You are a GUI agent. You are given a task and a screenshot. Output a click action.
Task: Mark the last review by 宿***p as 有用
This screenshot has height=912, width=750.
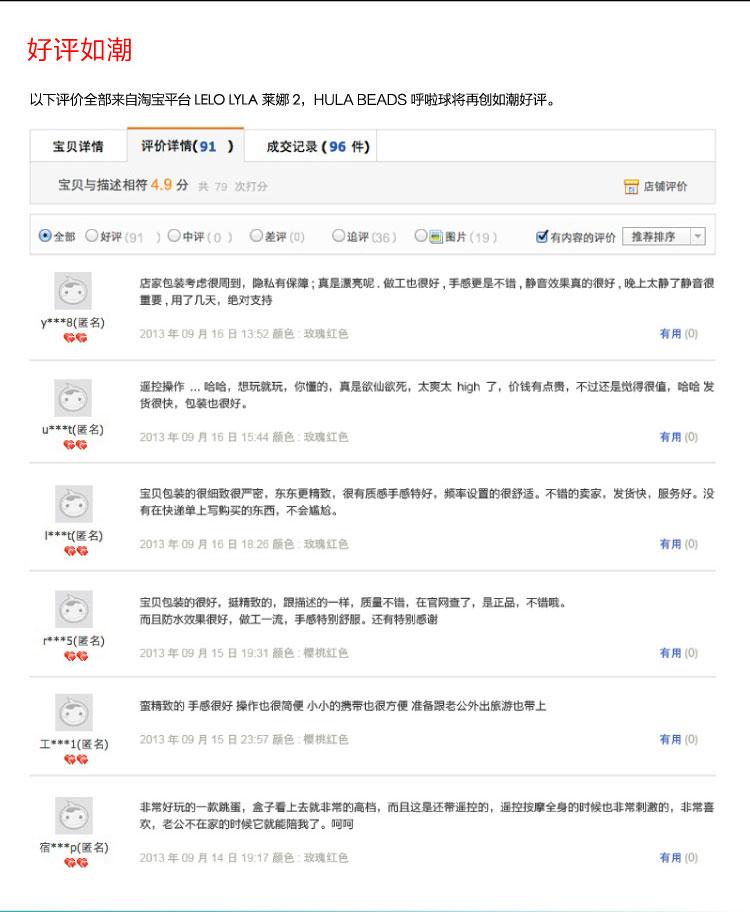click(x=677, y=858)
